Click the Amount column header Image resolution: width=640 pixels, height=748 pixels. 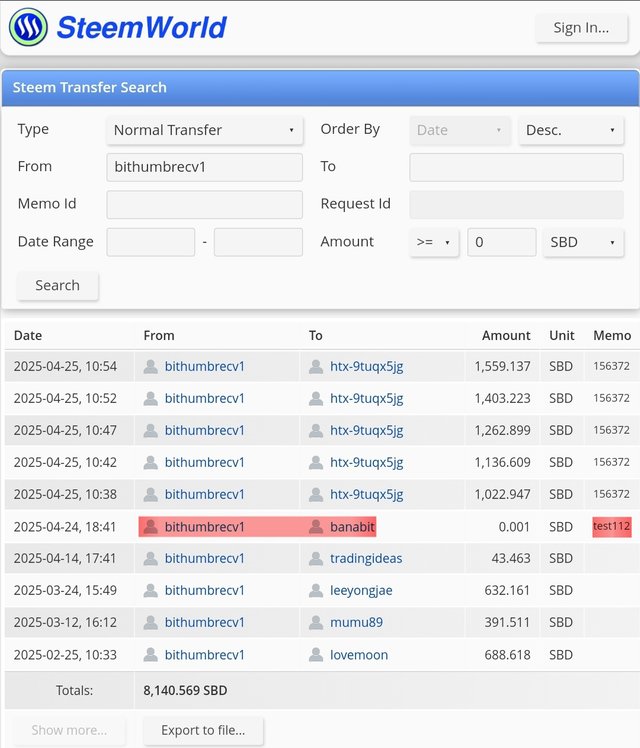pos(506,335)
